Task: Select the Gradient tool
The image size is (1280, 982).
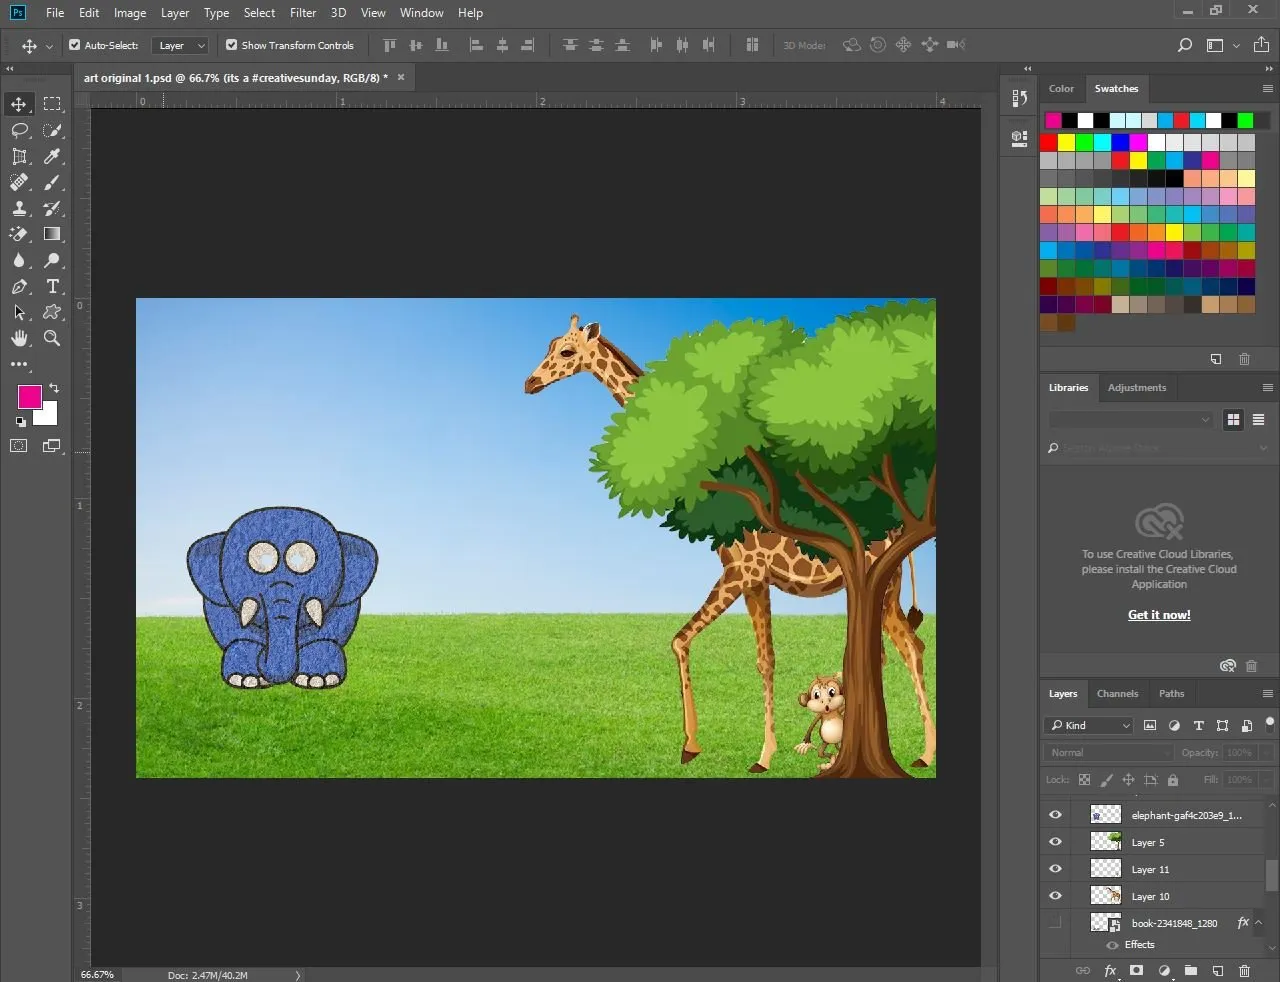Action: [53, 234]
